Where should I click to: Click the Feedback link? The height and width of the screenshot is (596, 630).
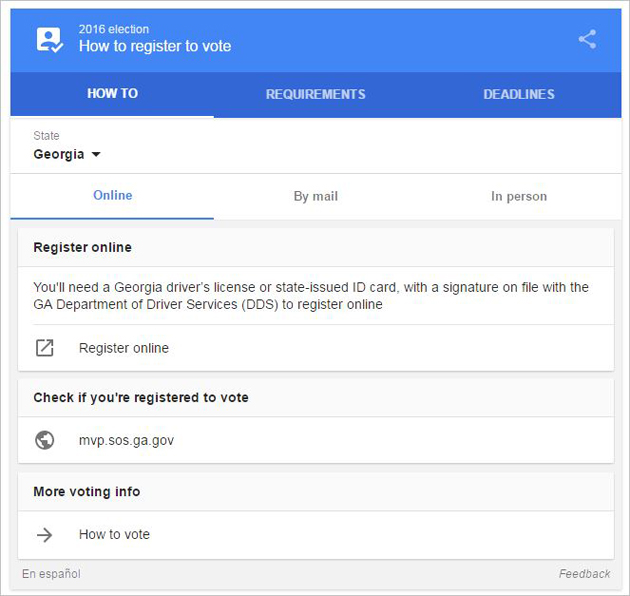coord(584,574)
